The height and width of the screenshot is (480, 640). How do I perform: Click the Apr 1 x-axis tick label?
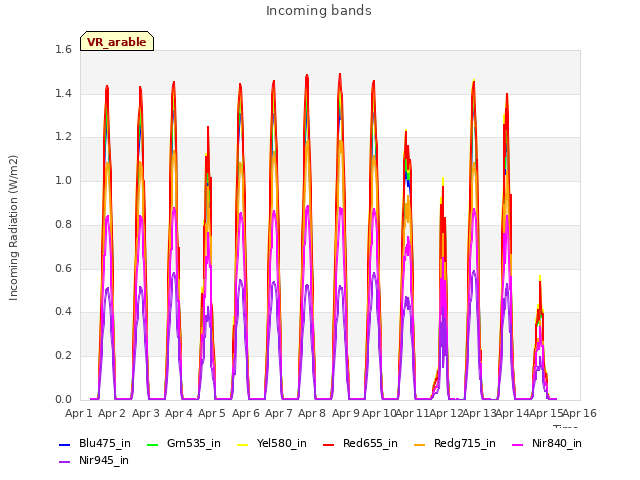(x=79, y=413)
